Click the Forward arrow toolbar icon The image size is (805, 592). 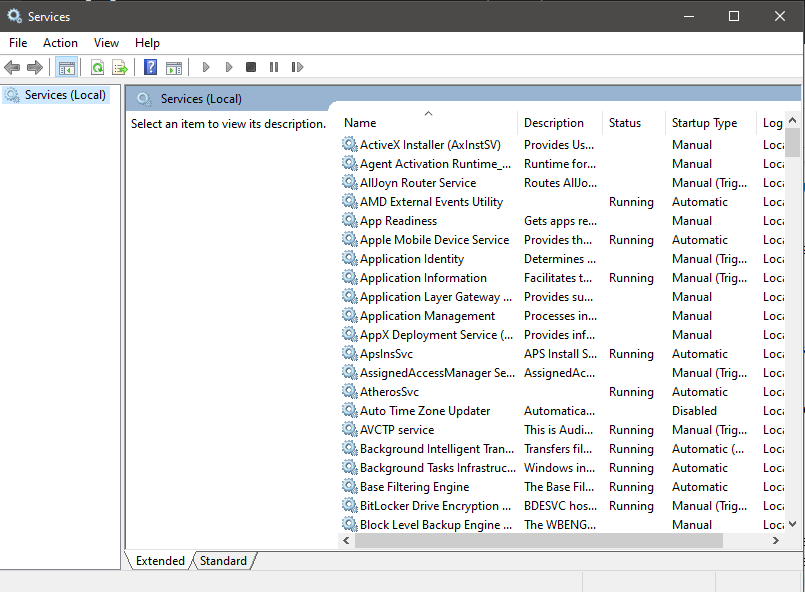pos(35,67)
